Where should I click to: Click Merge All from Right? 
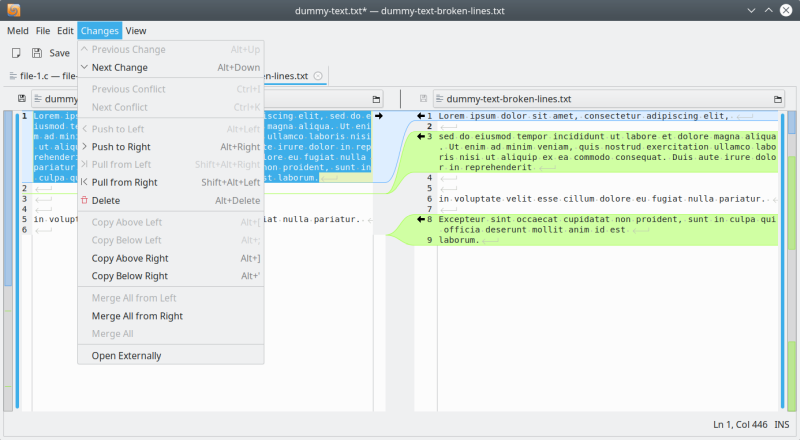pyautogui.click(x=137, y=316)
